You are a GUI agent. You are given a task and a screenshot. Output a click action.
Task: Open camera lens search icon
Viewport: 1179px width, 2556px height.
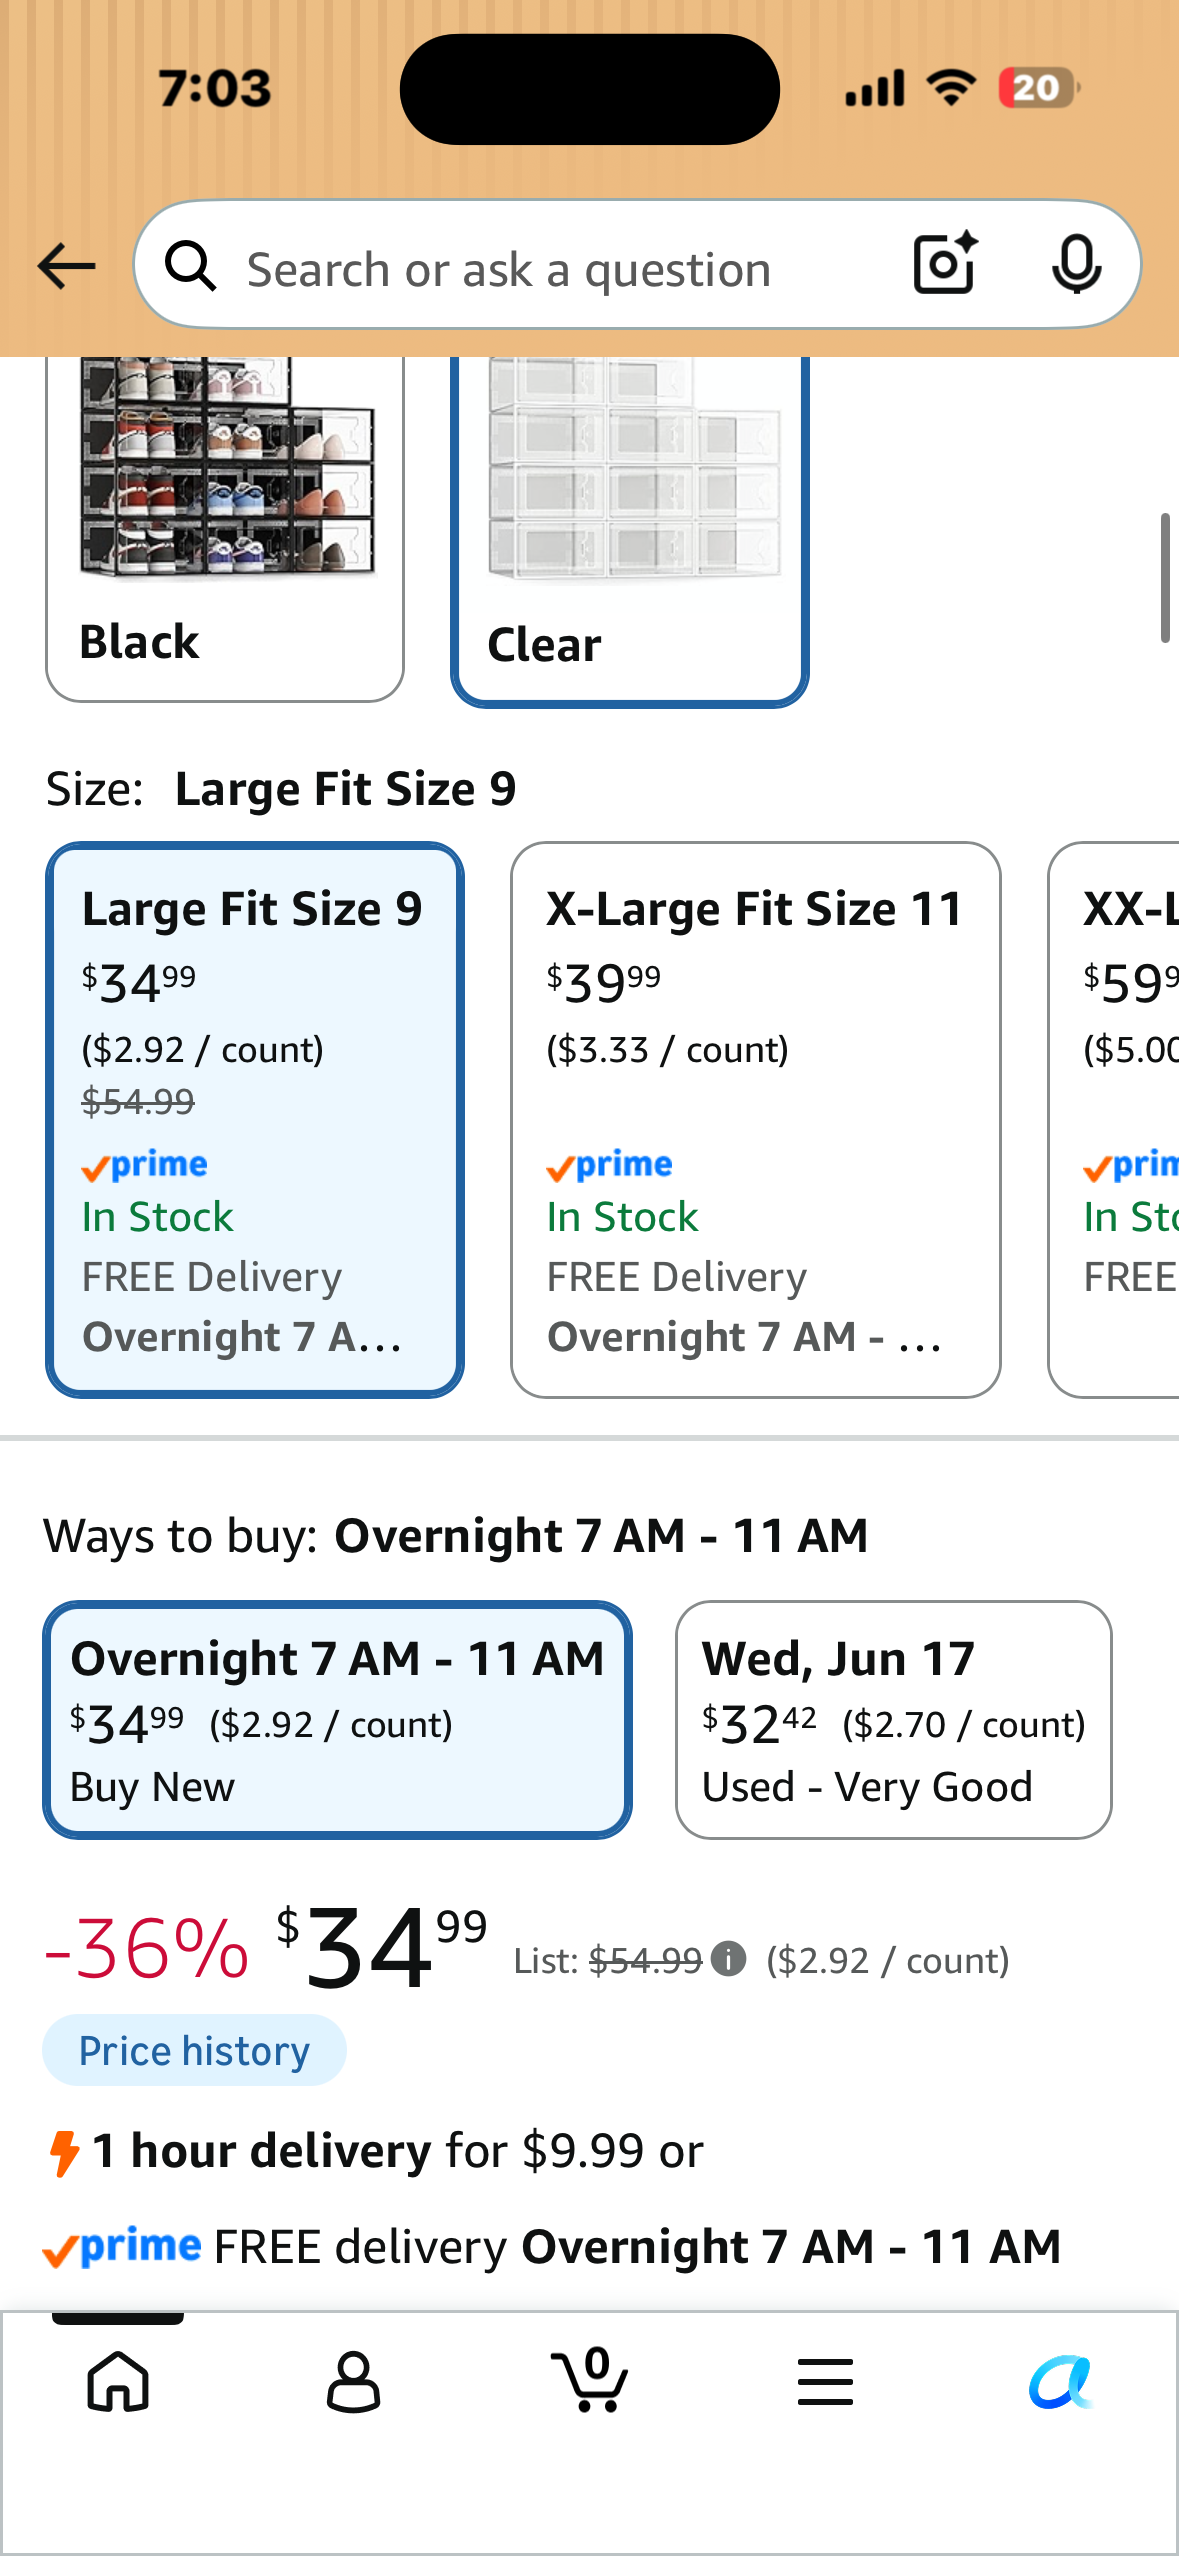[x=945, y=264]
